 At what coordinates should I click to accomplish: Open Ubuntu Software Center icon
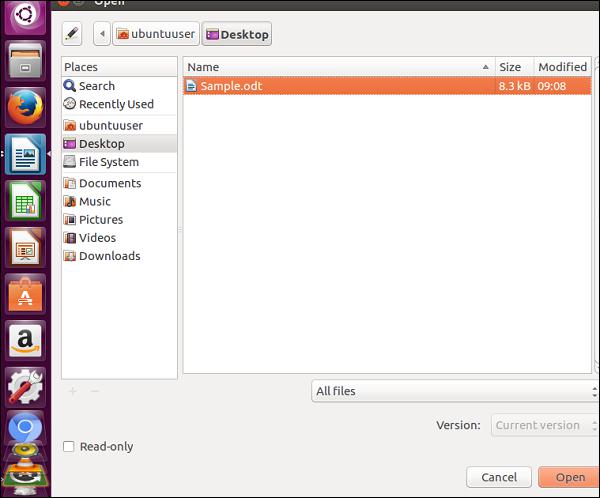coord(25,294)
